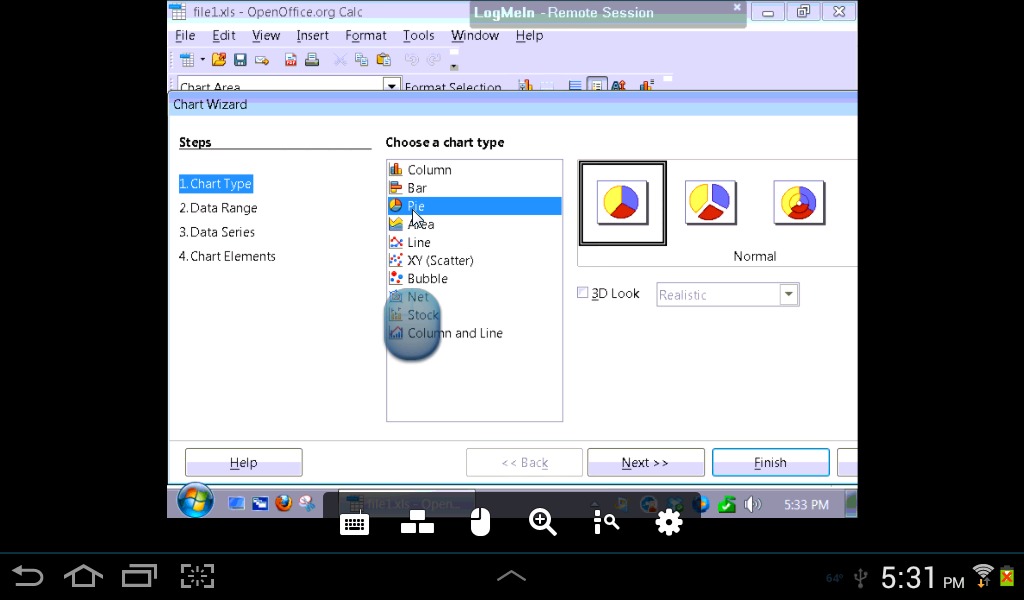Viewport: 1024px width, 600px height.
Task: Choose Bubble chart type
Action: point(474,279)
